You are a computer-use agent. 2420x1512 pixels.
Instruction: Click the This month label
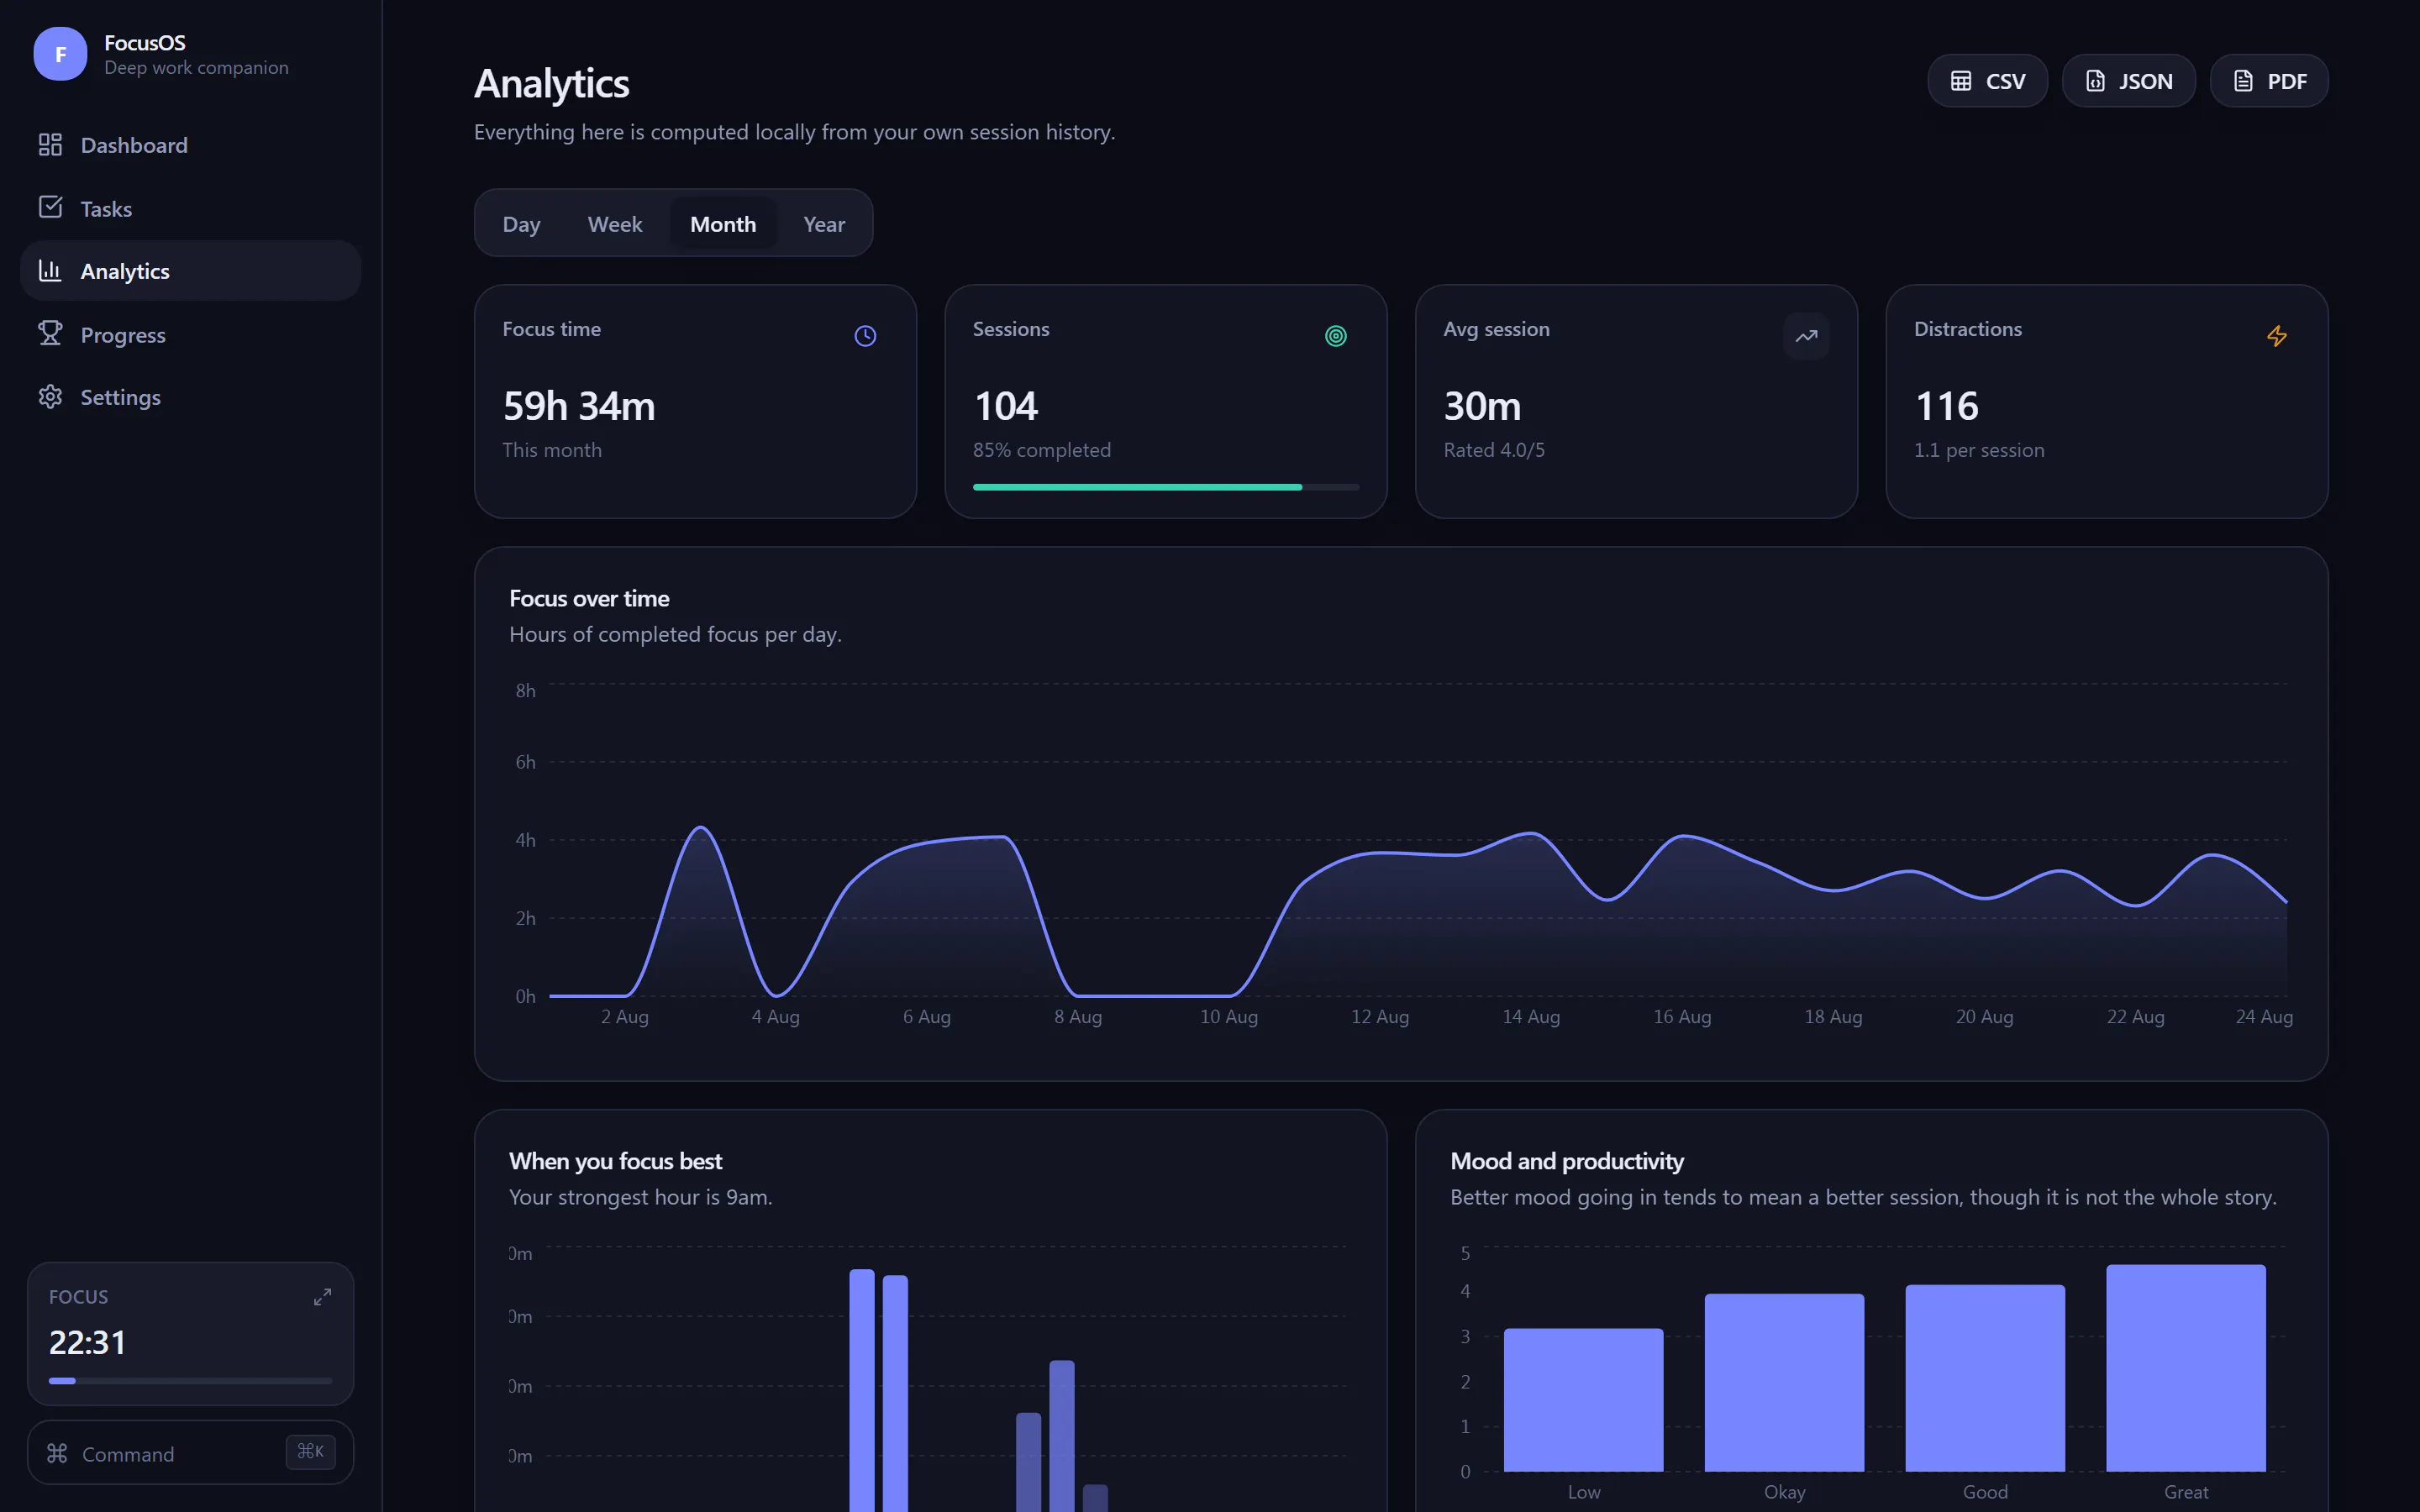pyautogui.click(x=552, y=450)
